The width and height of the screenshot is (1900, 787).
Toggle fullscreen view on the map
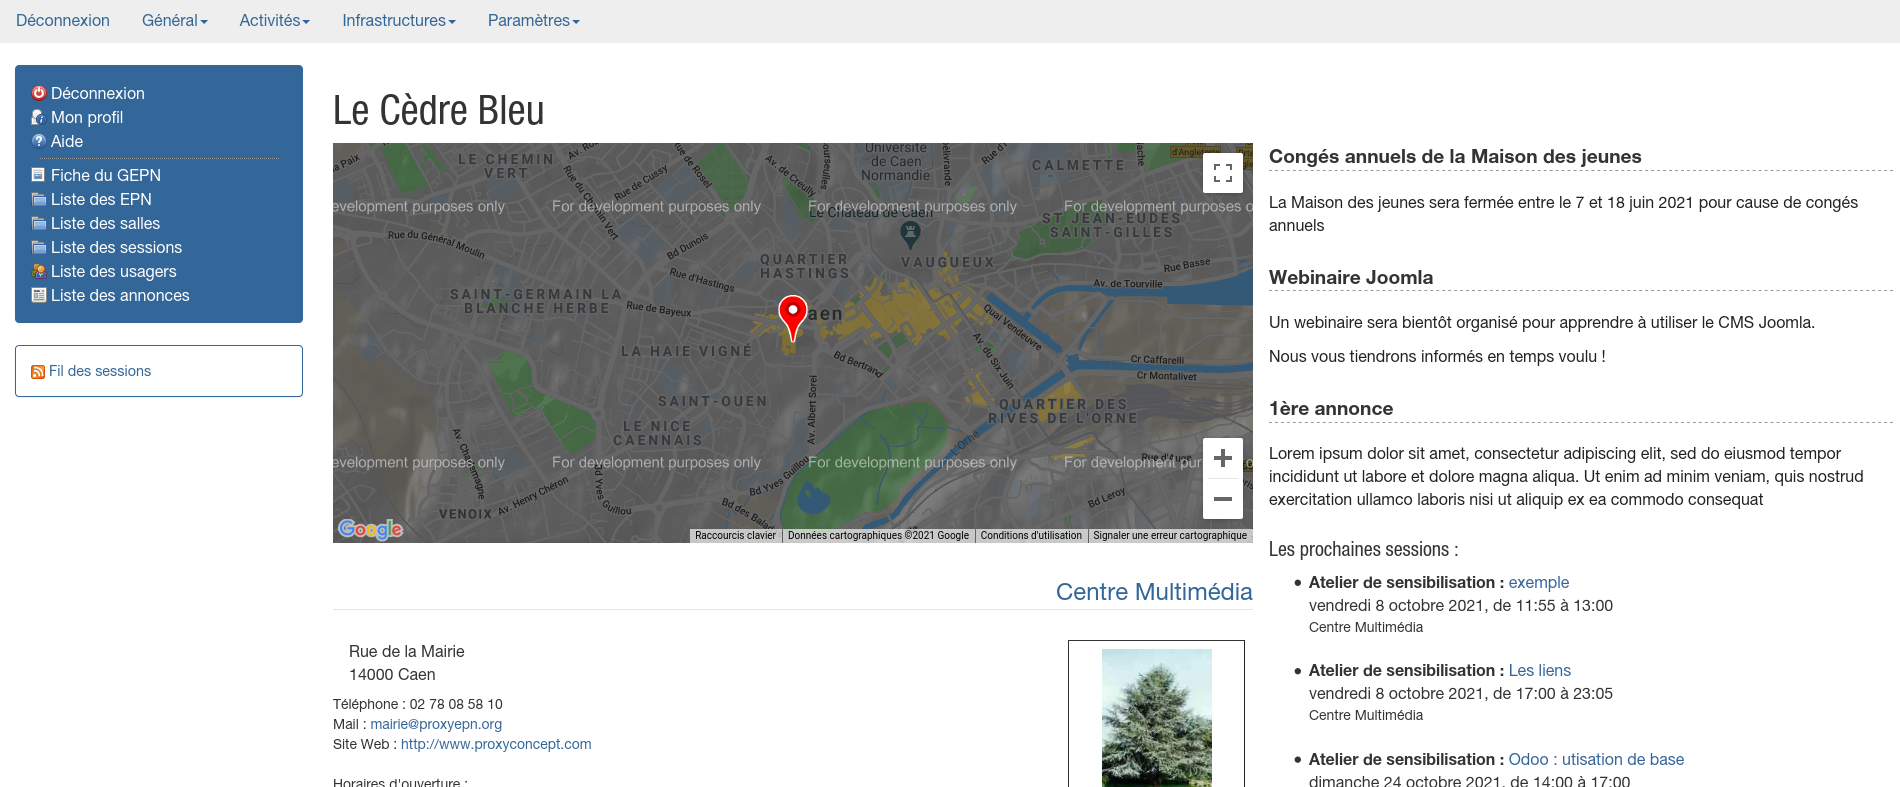pyautogui.click(x=1222, y=173)
